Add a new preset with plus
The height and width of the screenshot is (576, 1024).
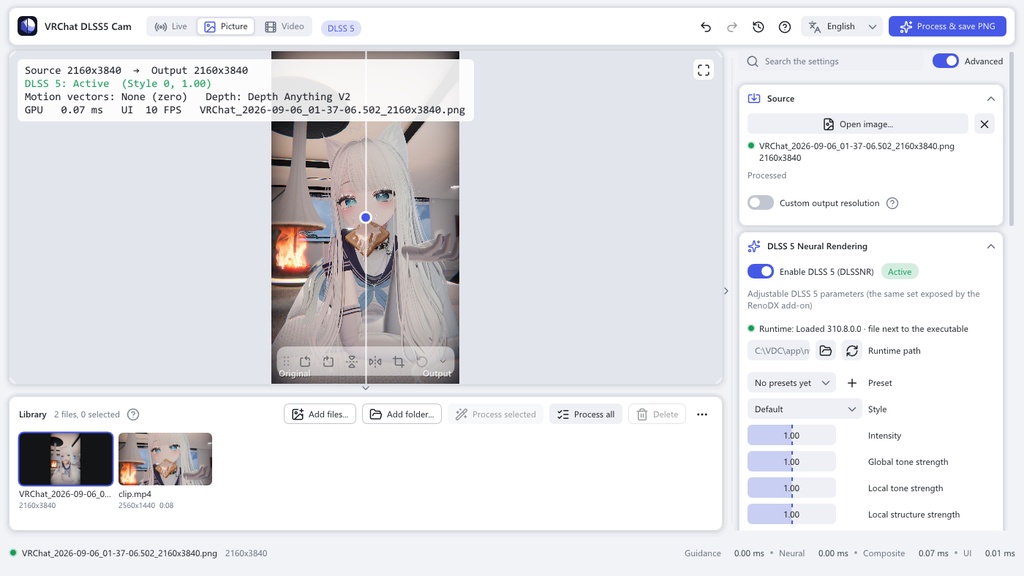[x=852, y=383]
